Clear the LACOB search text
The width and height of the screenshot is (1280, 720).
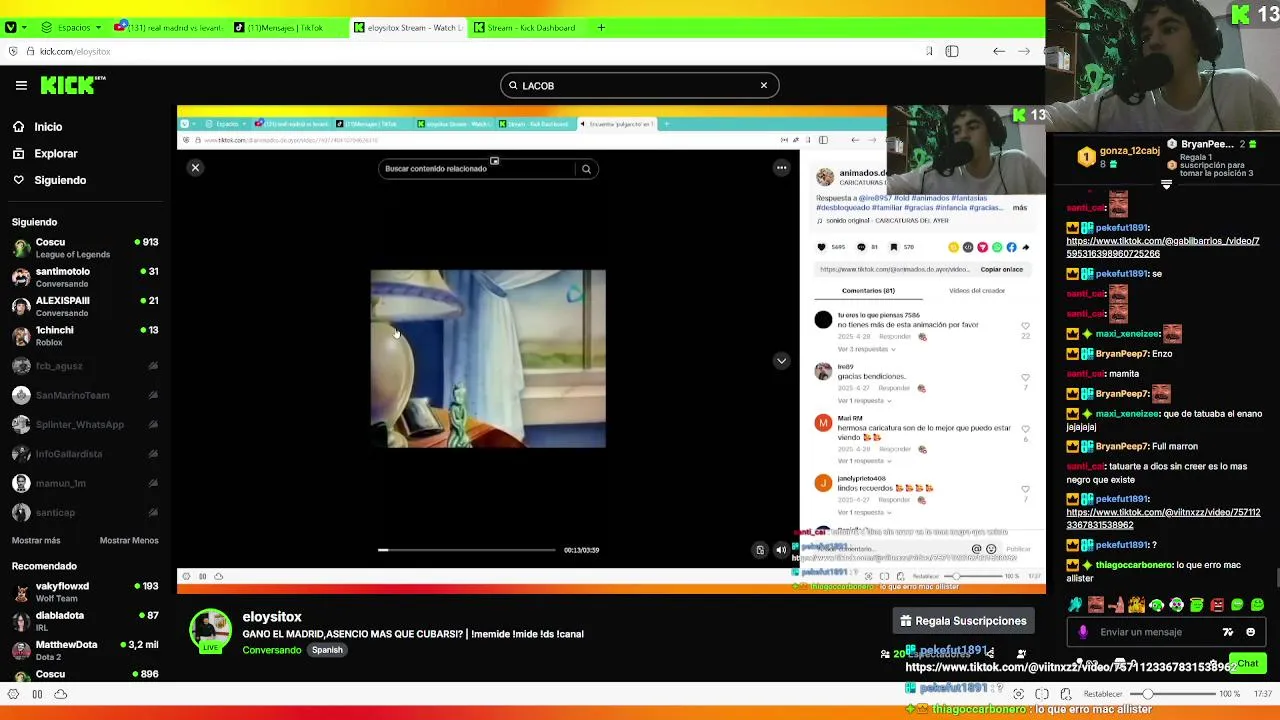click(764, 85)
